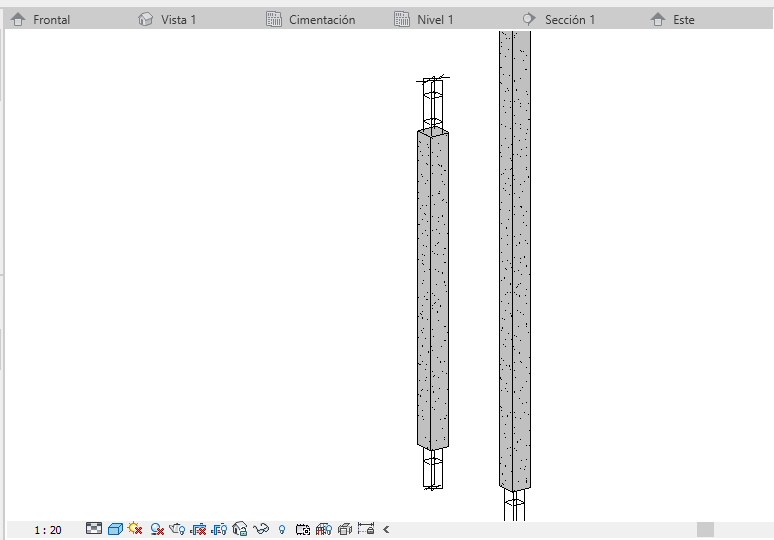Click Highlight Displacement Sets icon
Screen dimensions: 774x540
pyautogui.click(x=345, y=529)
